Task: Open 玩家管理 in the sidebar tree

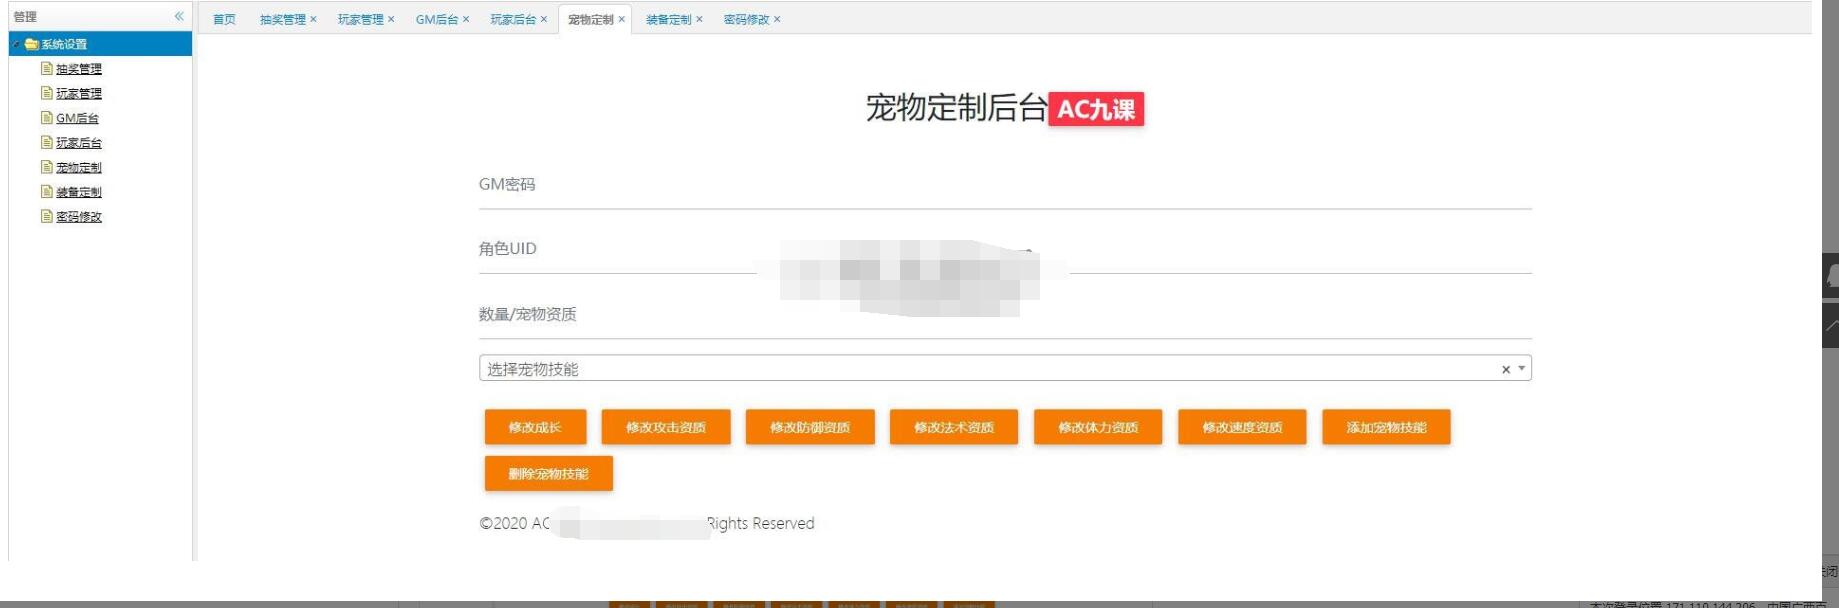Action: pyautogui.click(x=78, y=93)
